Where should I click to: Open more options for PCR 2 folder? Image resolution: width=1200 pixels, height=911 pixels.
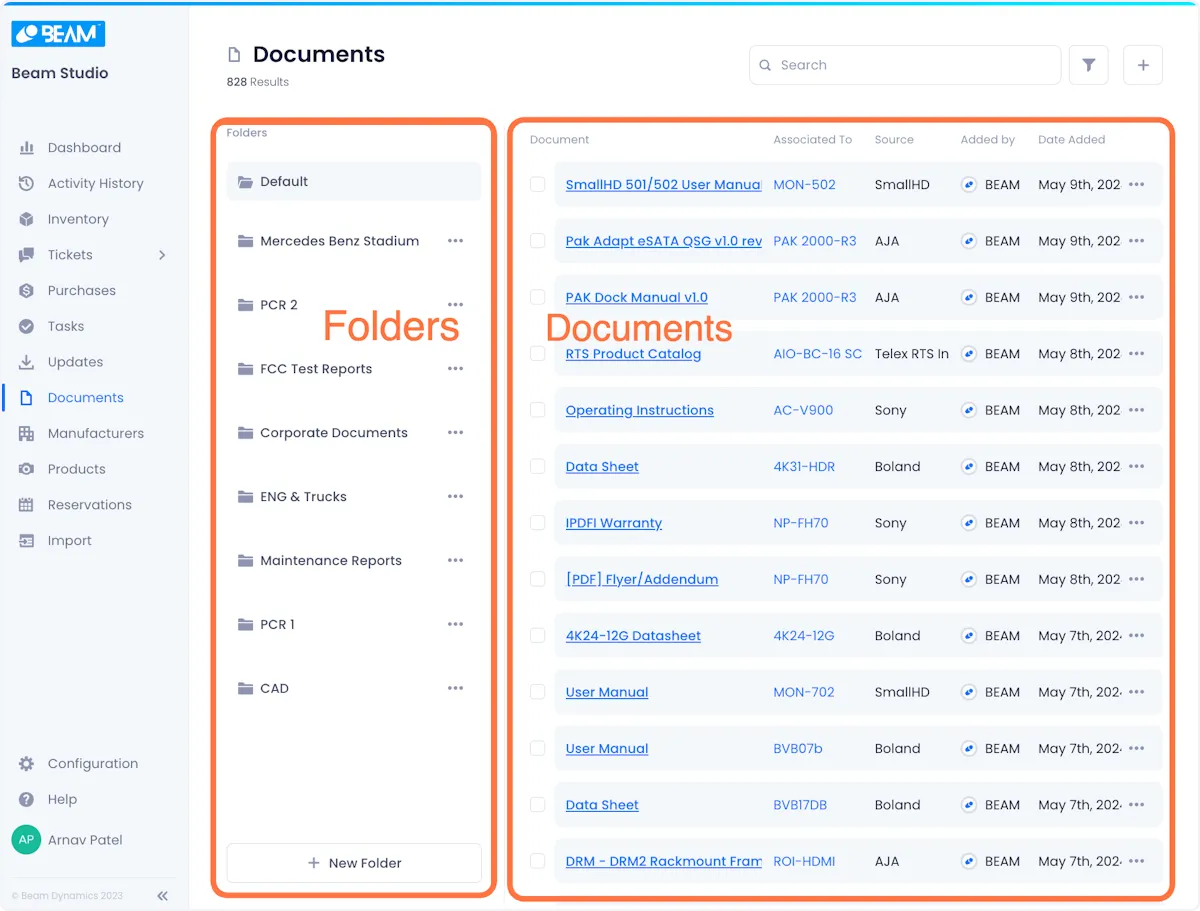pos(456,305)
